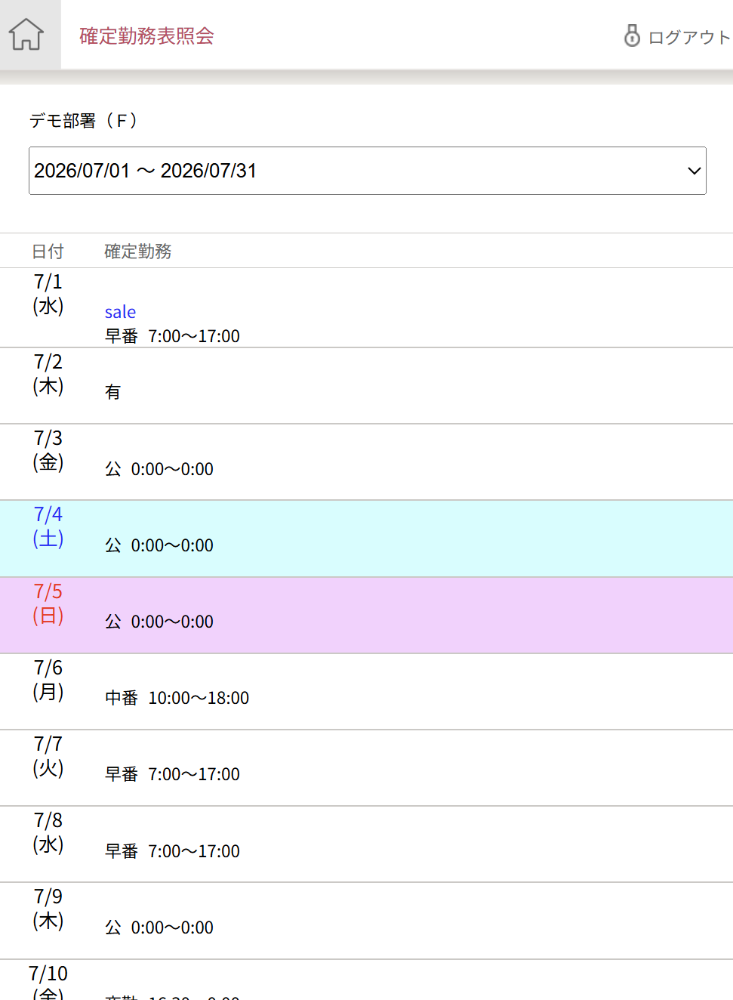Select the 7/3 (金) date cell

(x=48, y=450)
